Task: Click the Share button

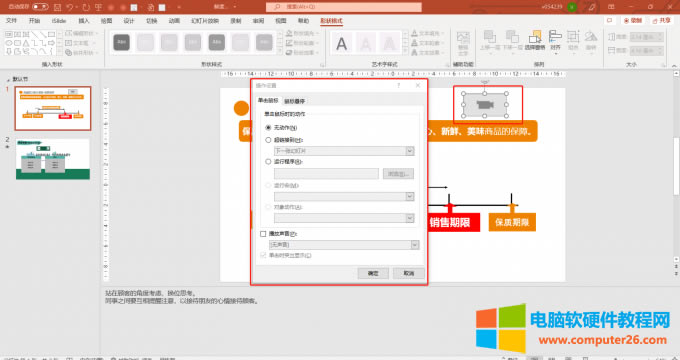Action: pyautogui.click(x=661, y=20)
